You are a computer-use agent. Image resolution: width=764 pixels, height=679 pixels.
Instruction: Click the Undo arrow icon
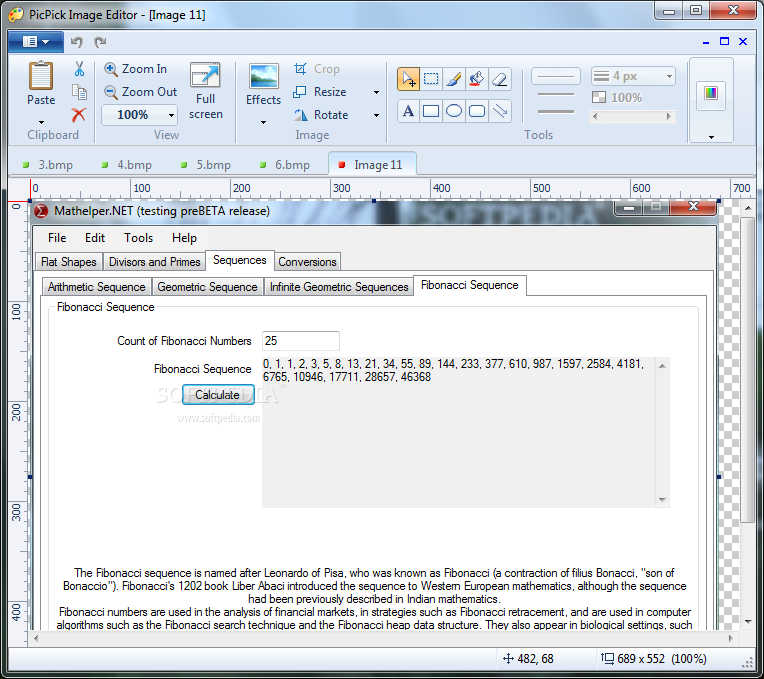76,42
